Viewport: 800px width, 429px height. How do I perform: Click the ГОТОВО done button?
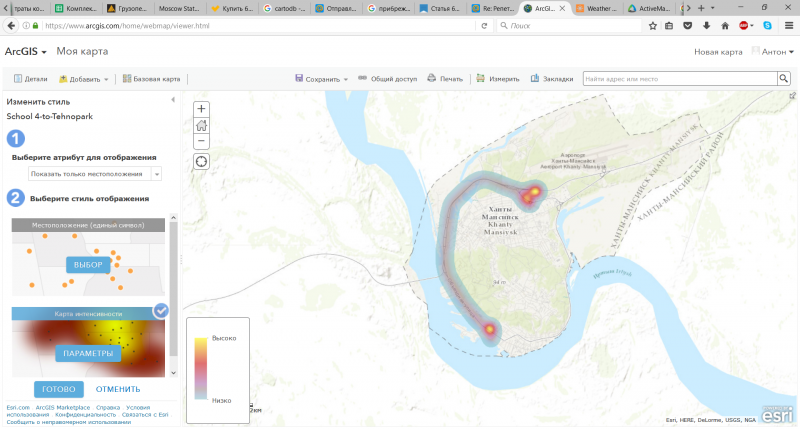tap(58, 389)
